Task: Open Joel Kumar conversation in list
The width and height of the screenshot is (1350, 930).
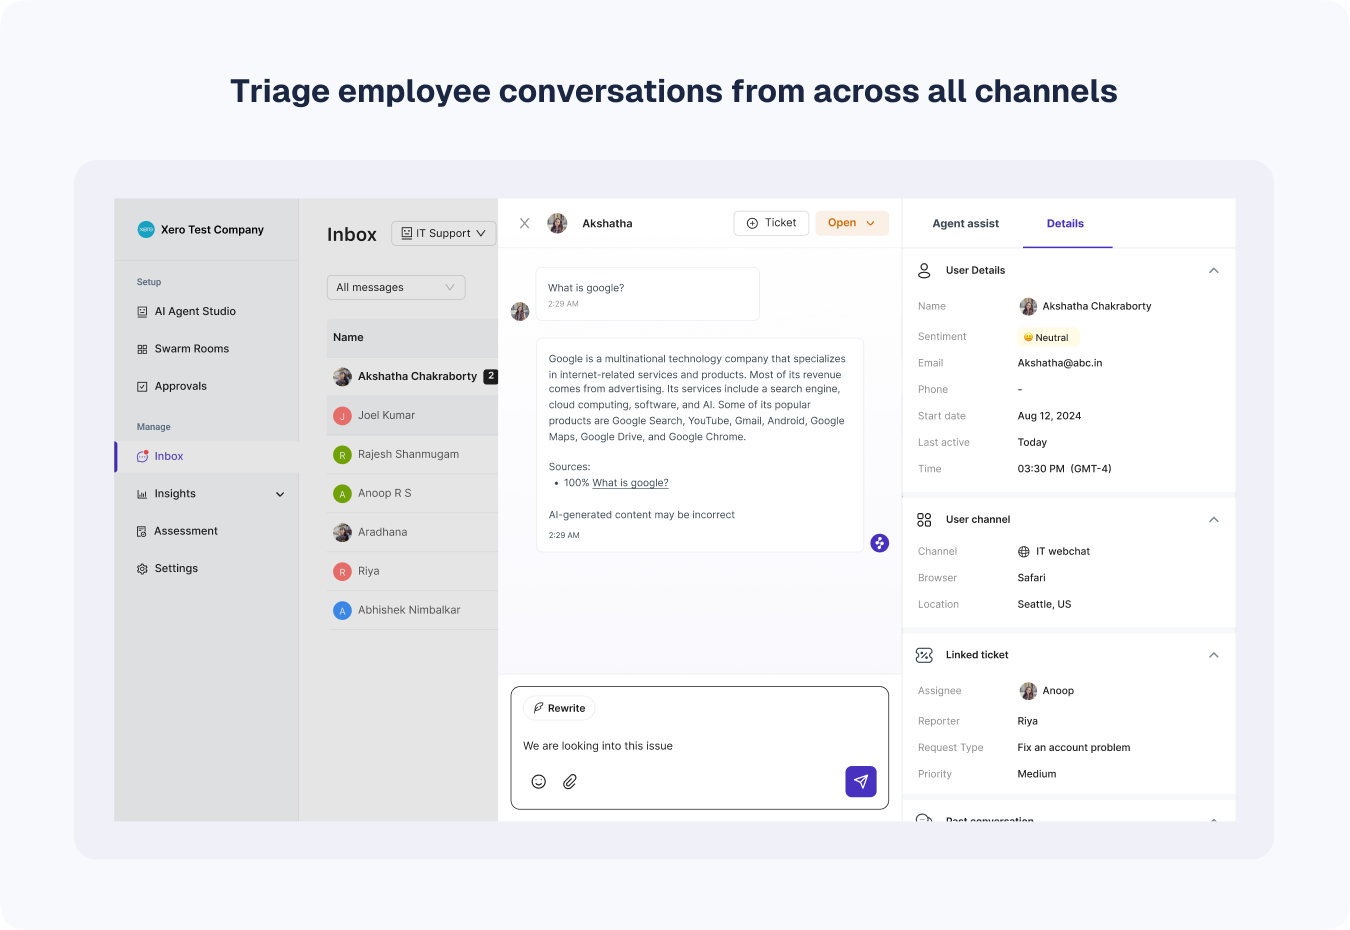Action: [412, 416]
